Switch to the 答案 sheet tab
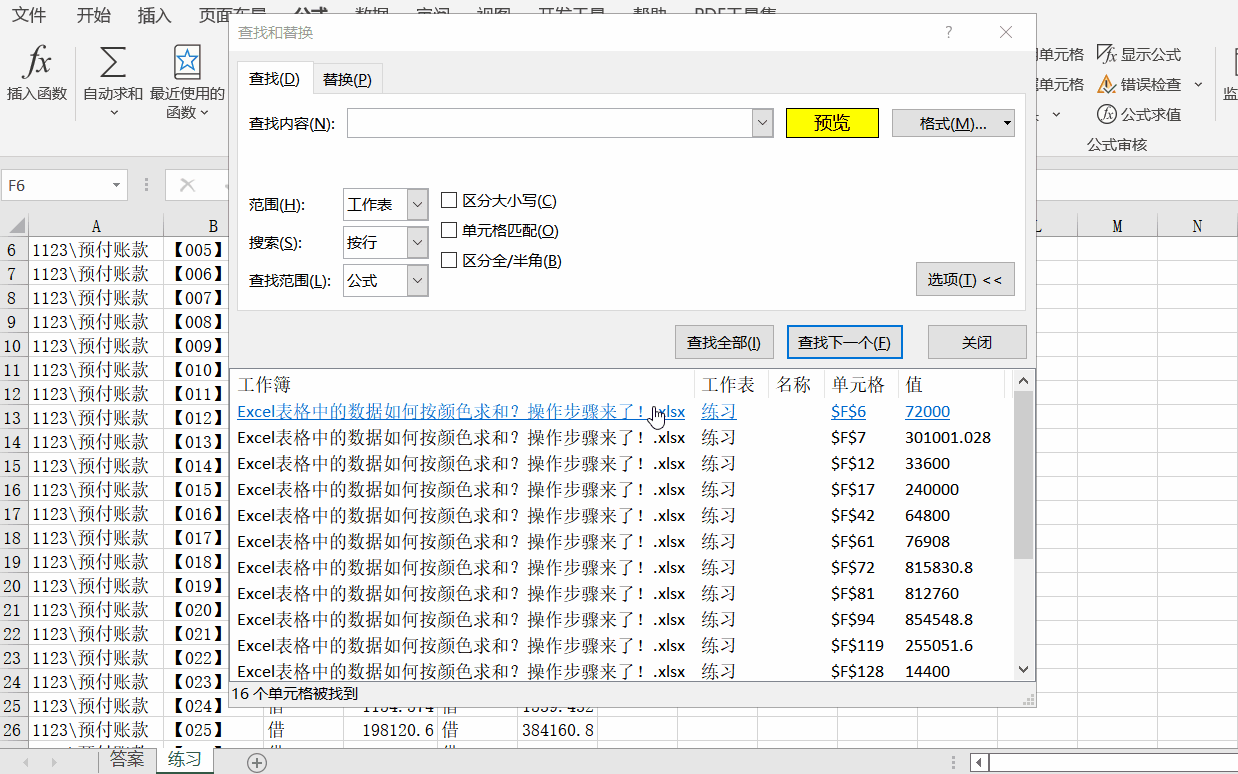The image size is (1238, 774). (x=125, y=759)
